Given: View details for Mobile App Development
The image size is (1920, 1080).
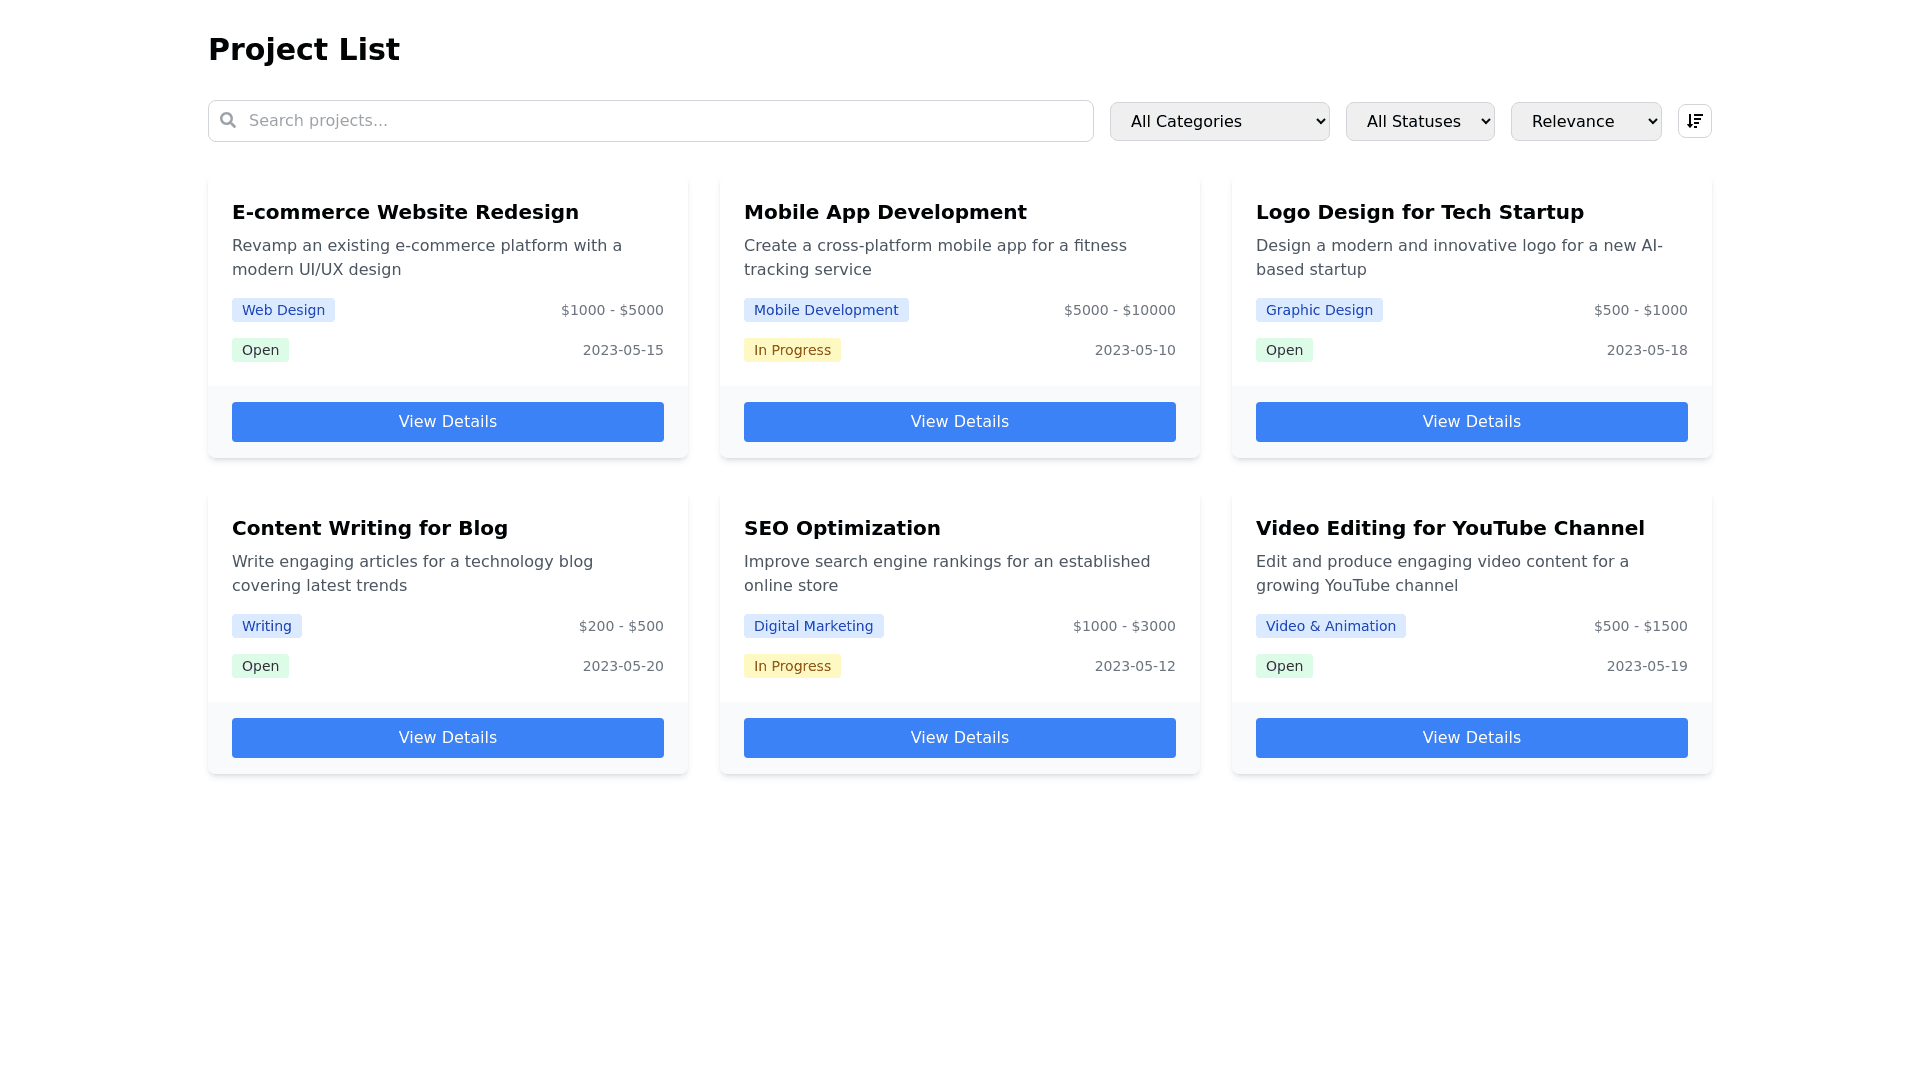Looking at the screenshot, I should [x=959, y=422].
